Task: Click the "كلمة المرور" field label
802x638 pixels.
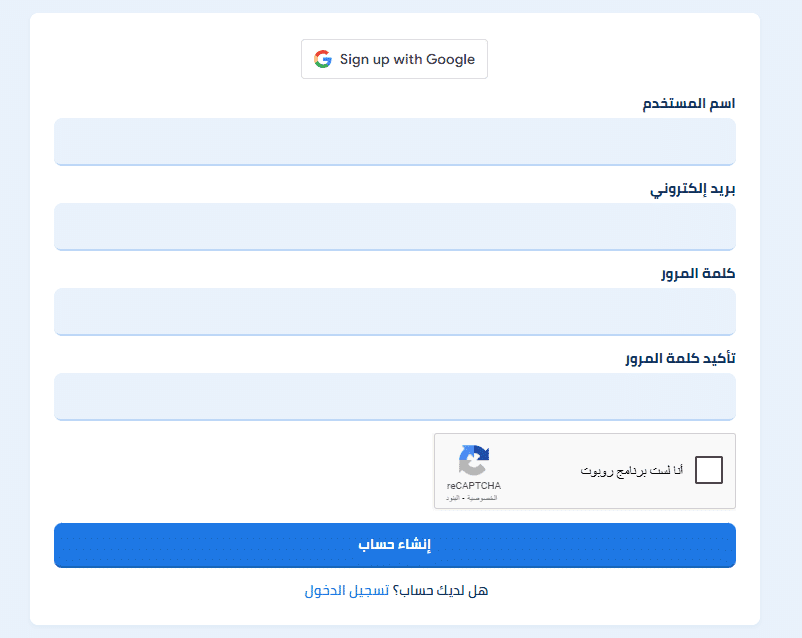Action: click(x=700, y=272)
